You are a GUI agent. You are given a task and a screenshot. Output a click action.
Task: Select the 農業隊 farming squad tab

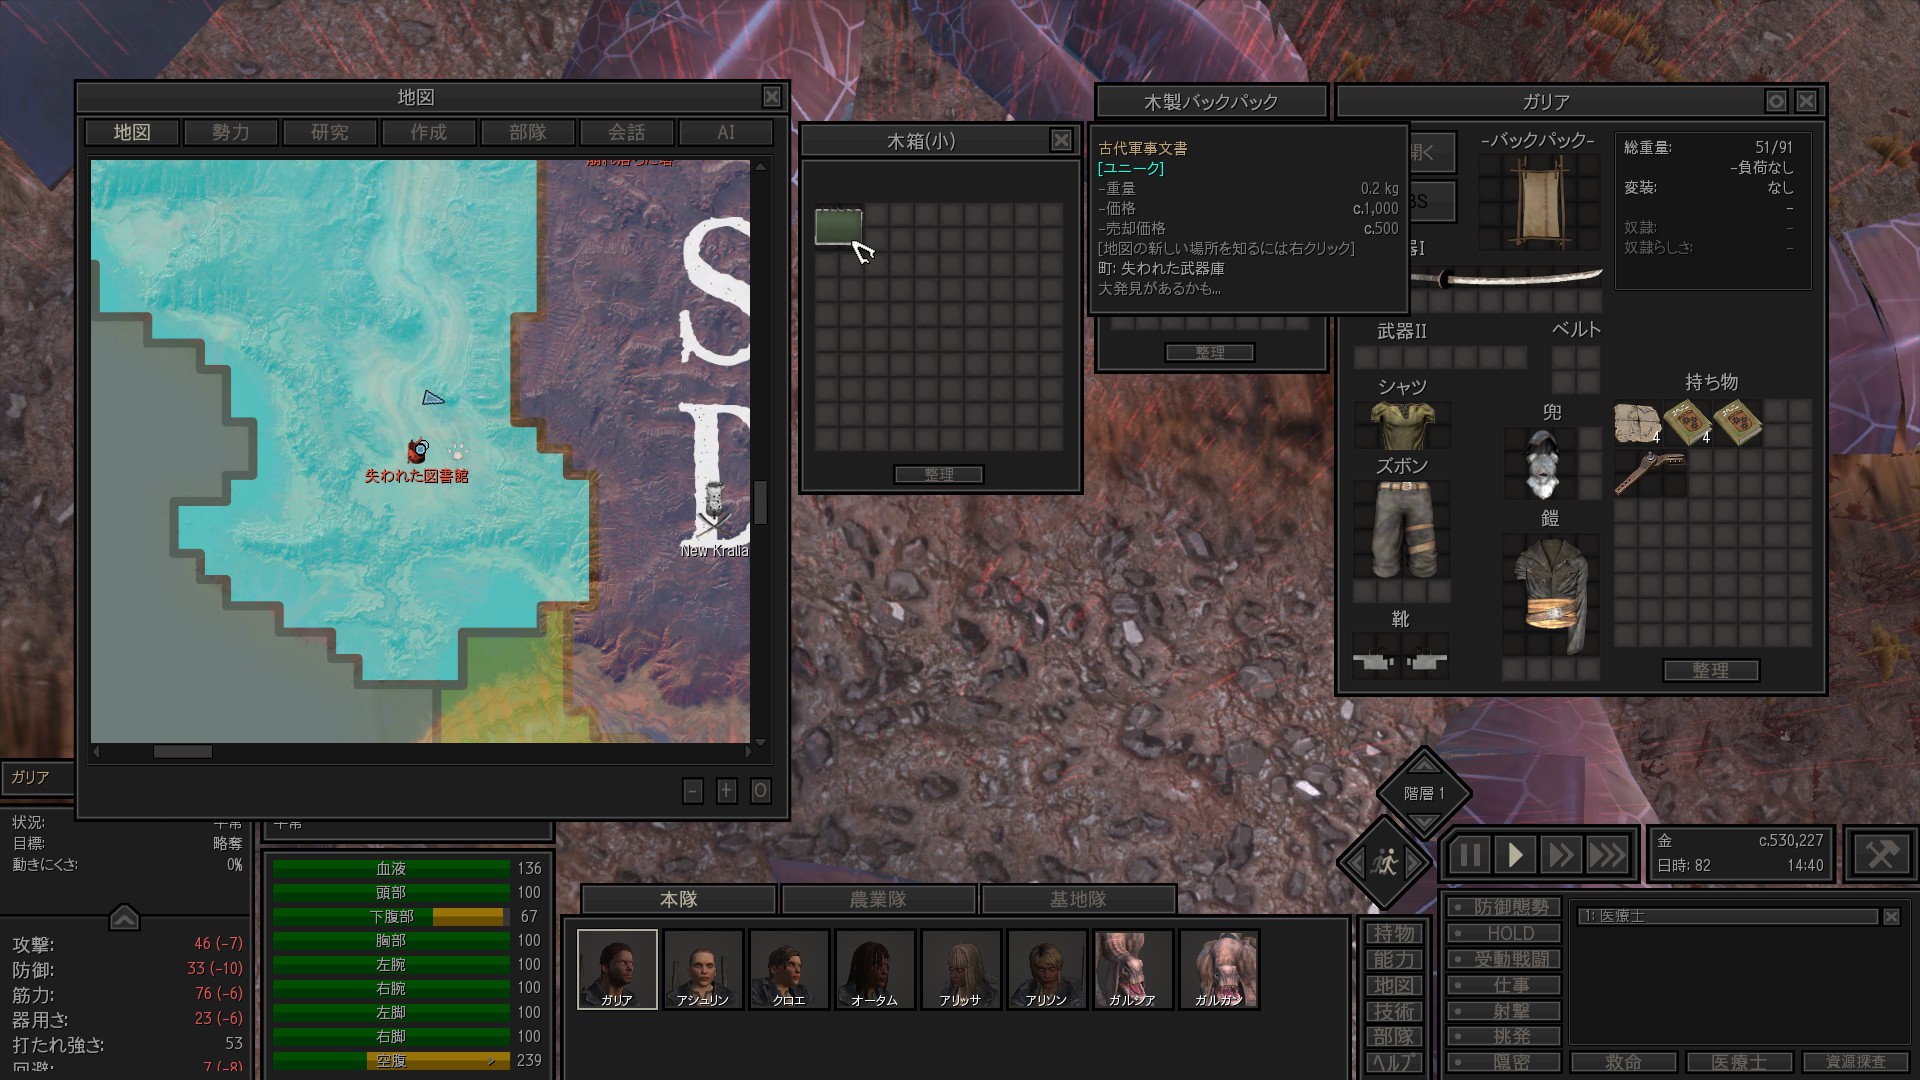tap(878, 899)
